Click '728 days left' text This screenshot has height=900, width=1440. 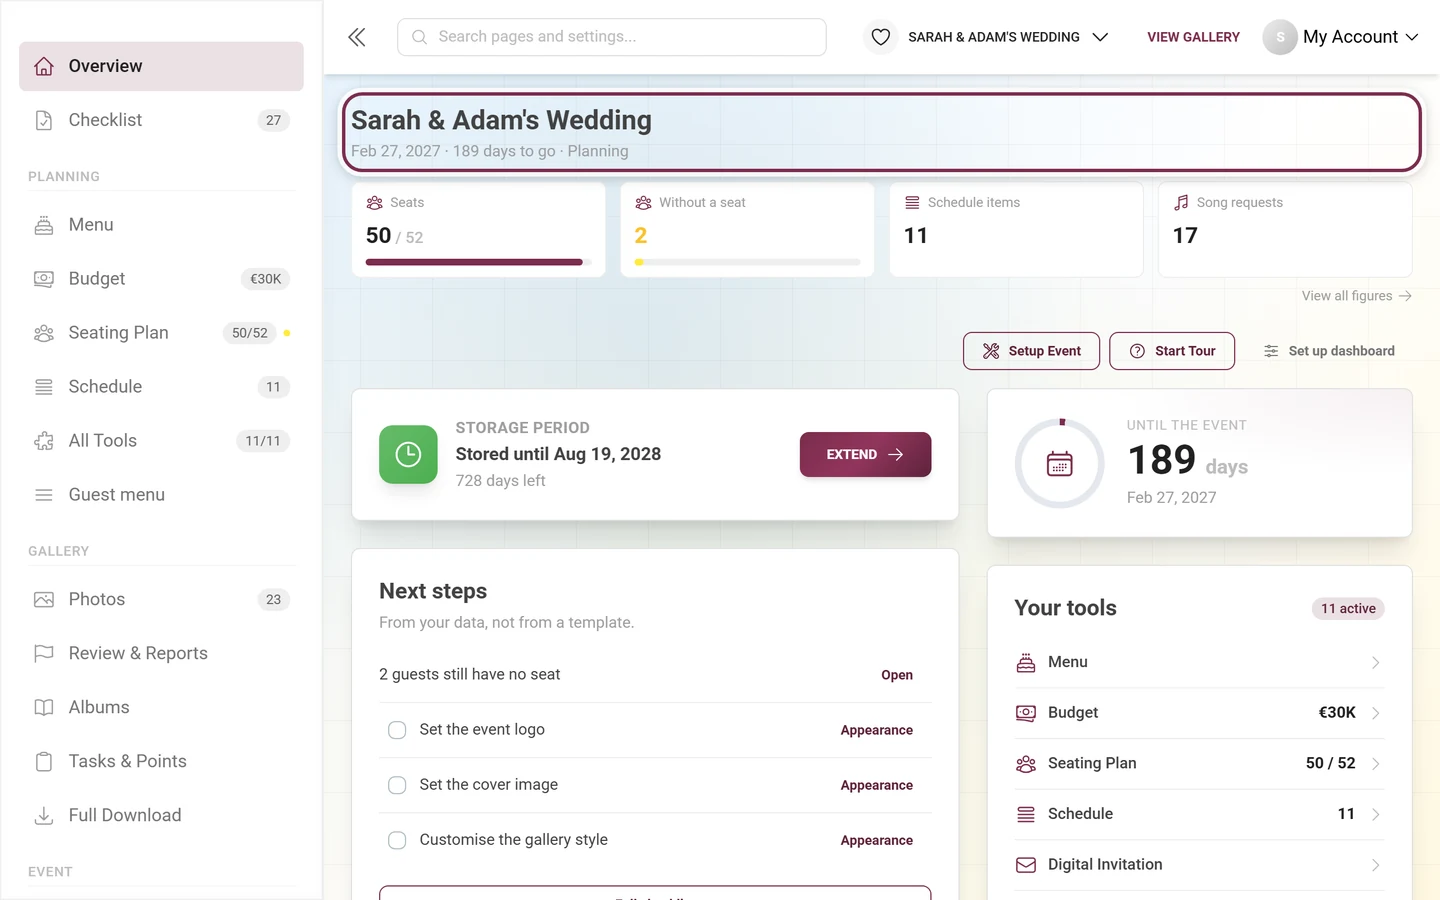point(500,481)
